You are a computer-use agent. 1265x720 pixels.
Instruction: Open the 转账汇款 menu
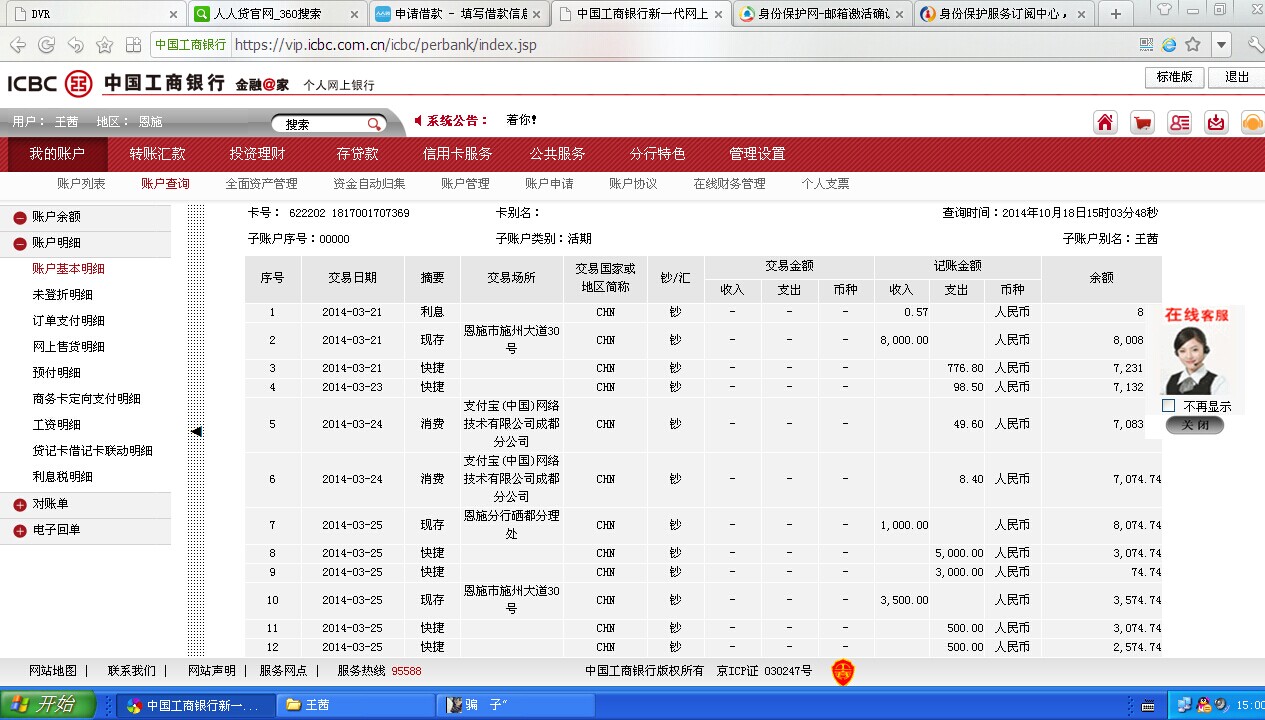click(157, 154)
